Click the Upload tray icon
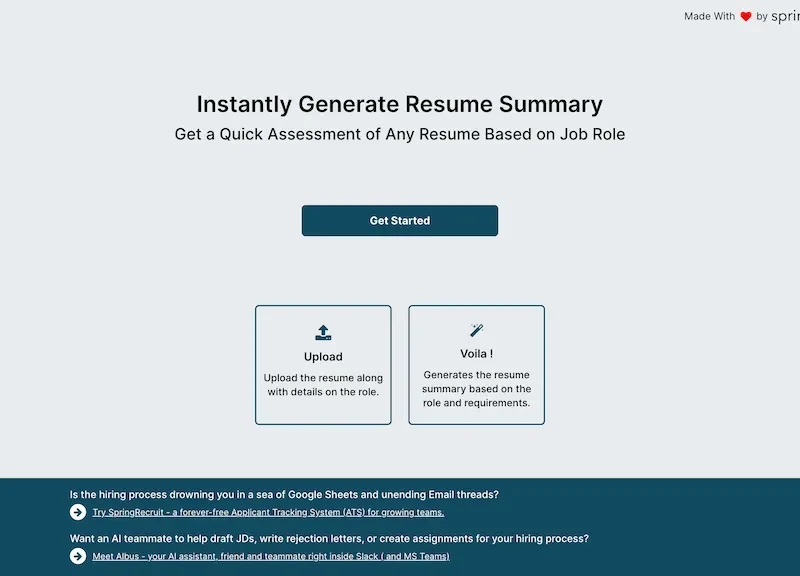 pyautogui.click(x=323, y=333)
